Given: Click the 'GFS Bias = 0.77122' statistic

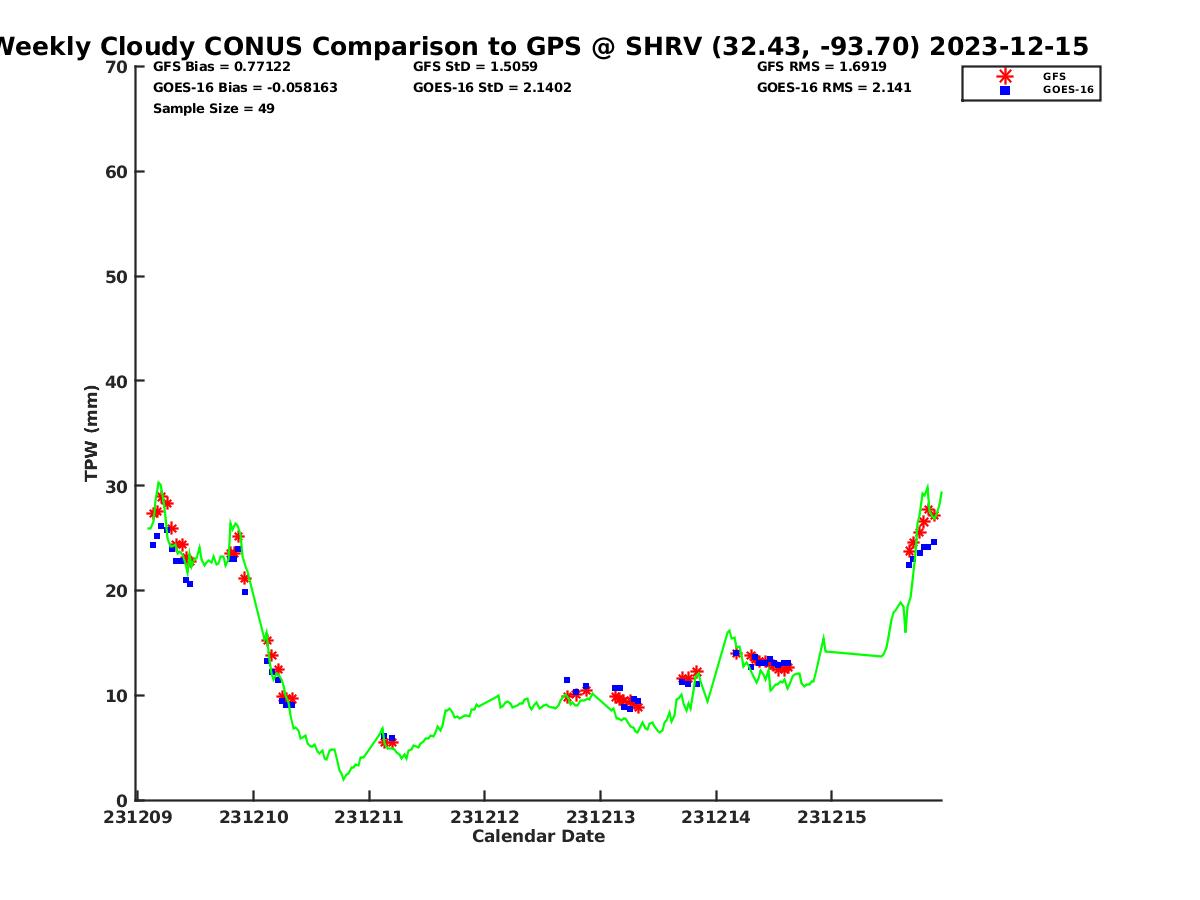Looking at the screenshot, I should (x=222, y=67).
